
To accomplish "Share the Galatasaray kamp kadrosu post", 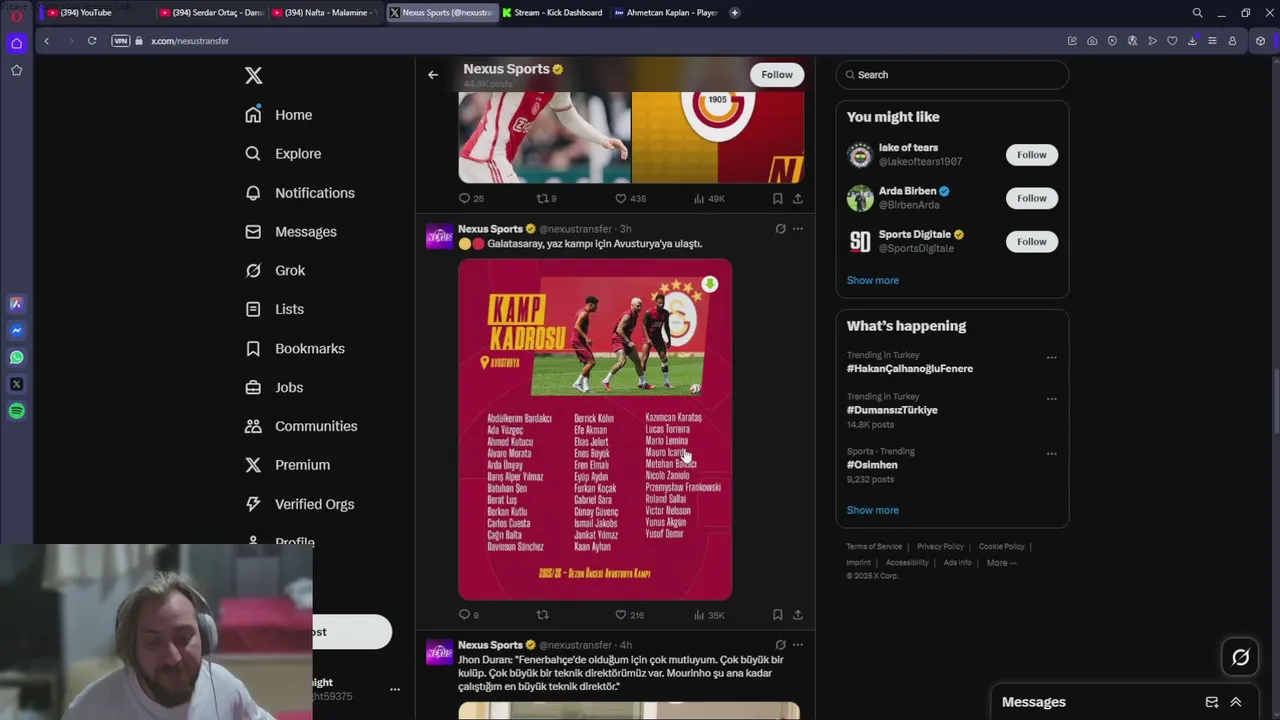I will tap(797, 615).
